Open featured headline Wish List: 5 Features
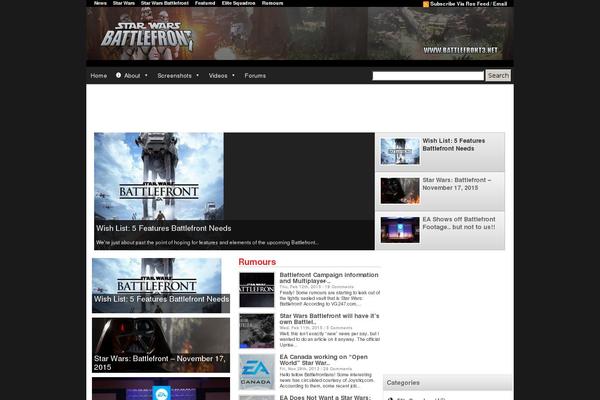This screenshot has height=400, width=600. tap(164, 228)
